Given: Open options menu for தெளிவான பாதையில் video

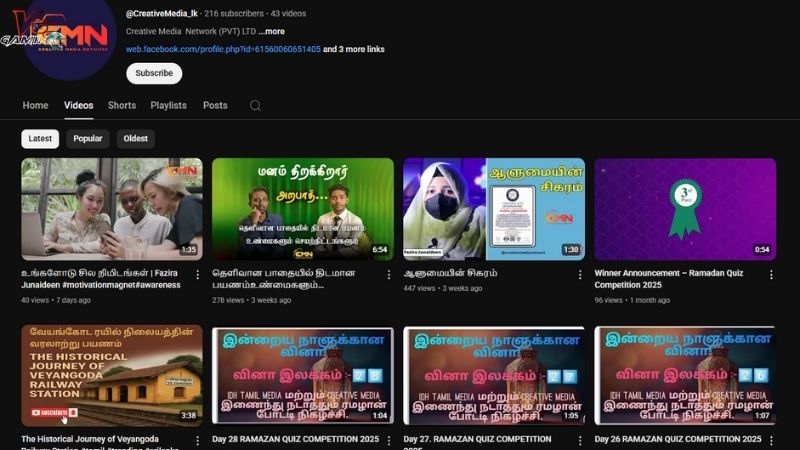Looking at the screenshot, I should pyautogui.click(x=389, y=275).
